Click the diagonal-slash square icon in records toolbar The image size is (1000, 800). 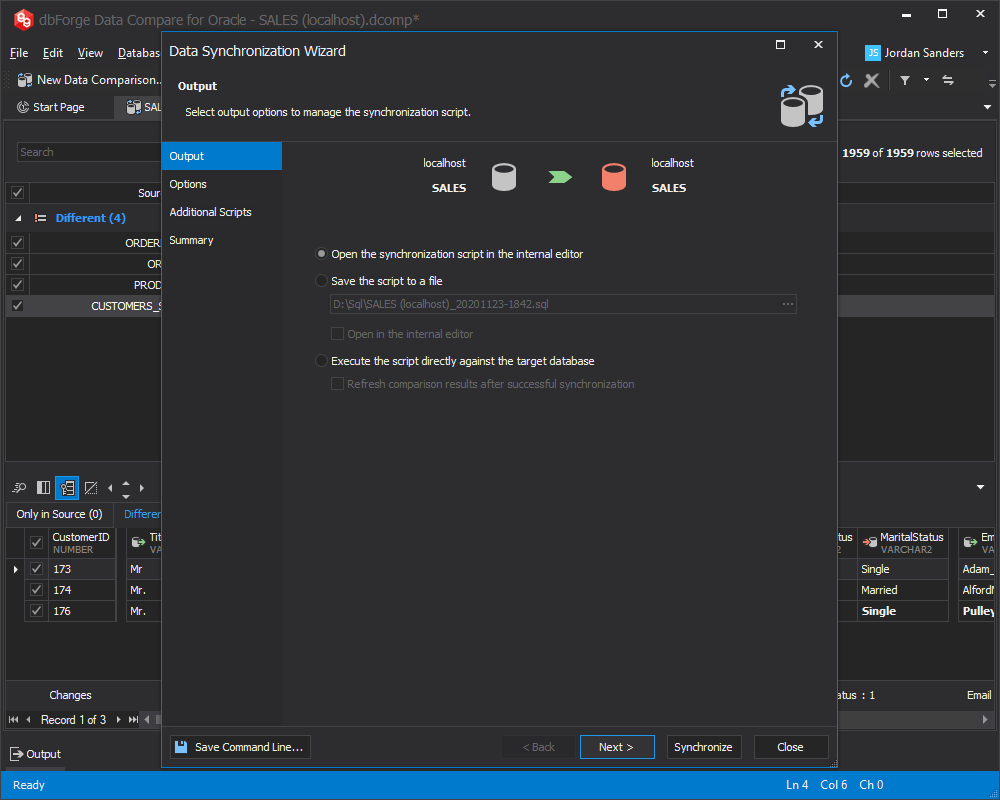tap(91, 488)
